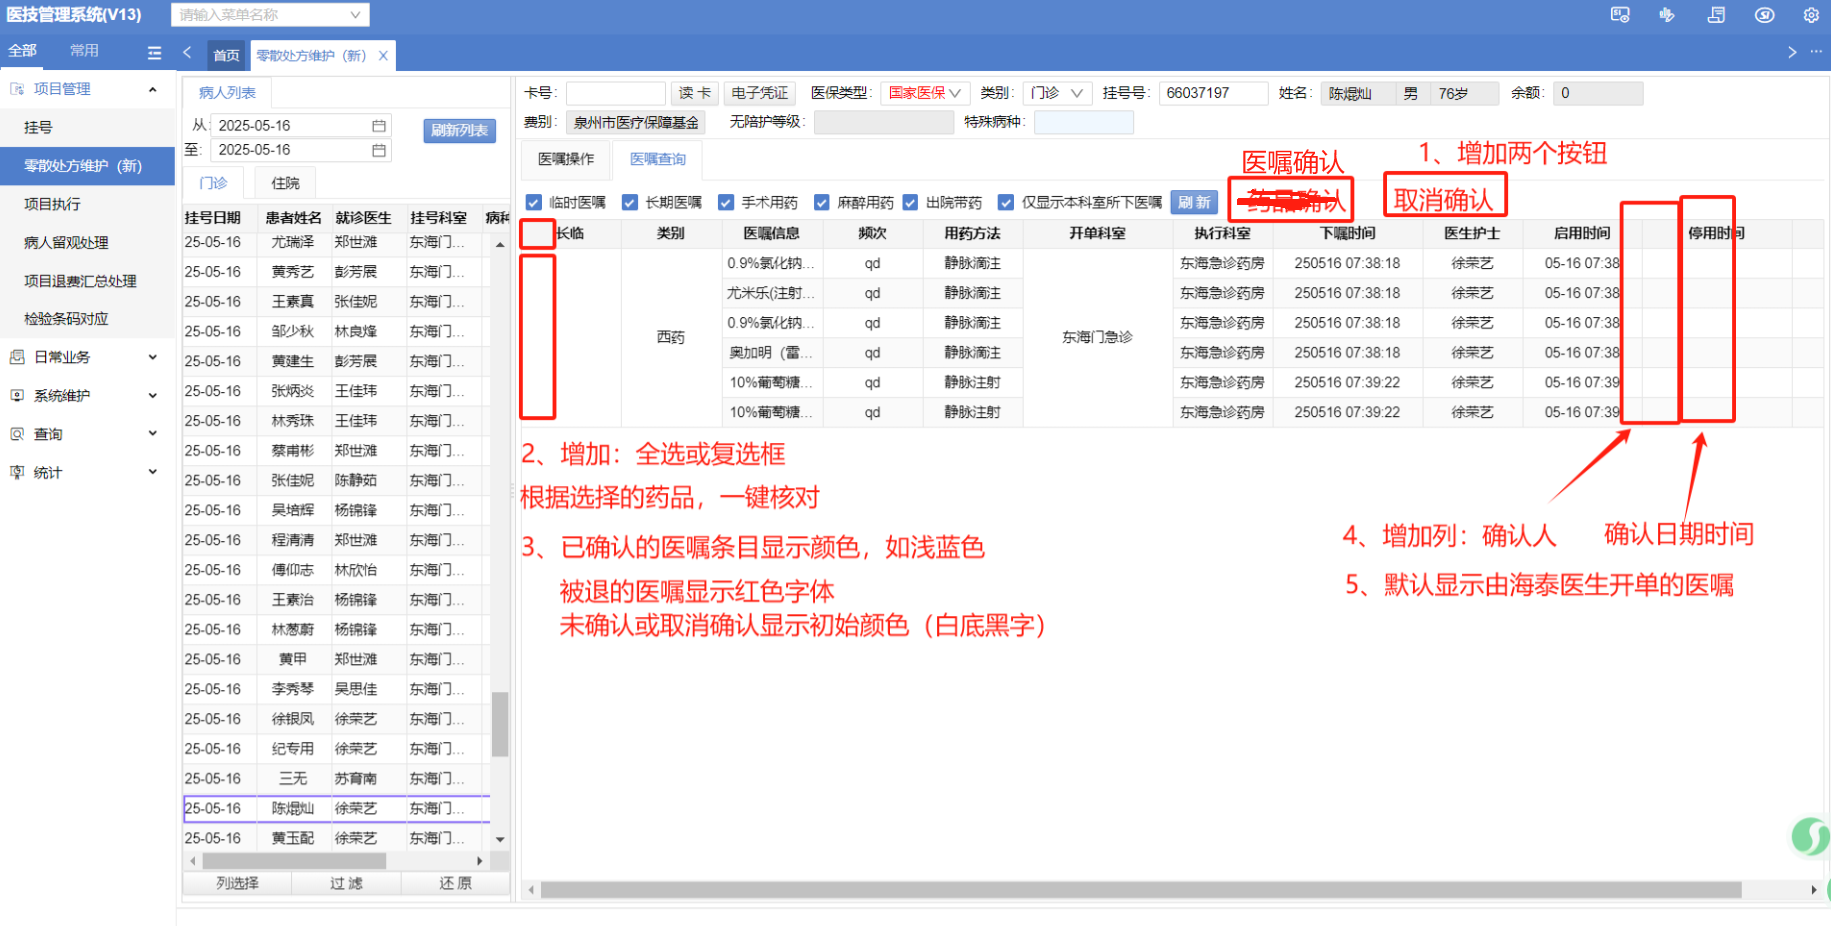Select patient row 黄玉配 in the list
1831x926 pixels.
336,839
